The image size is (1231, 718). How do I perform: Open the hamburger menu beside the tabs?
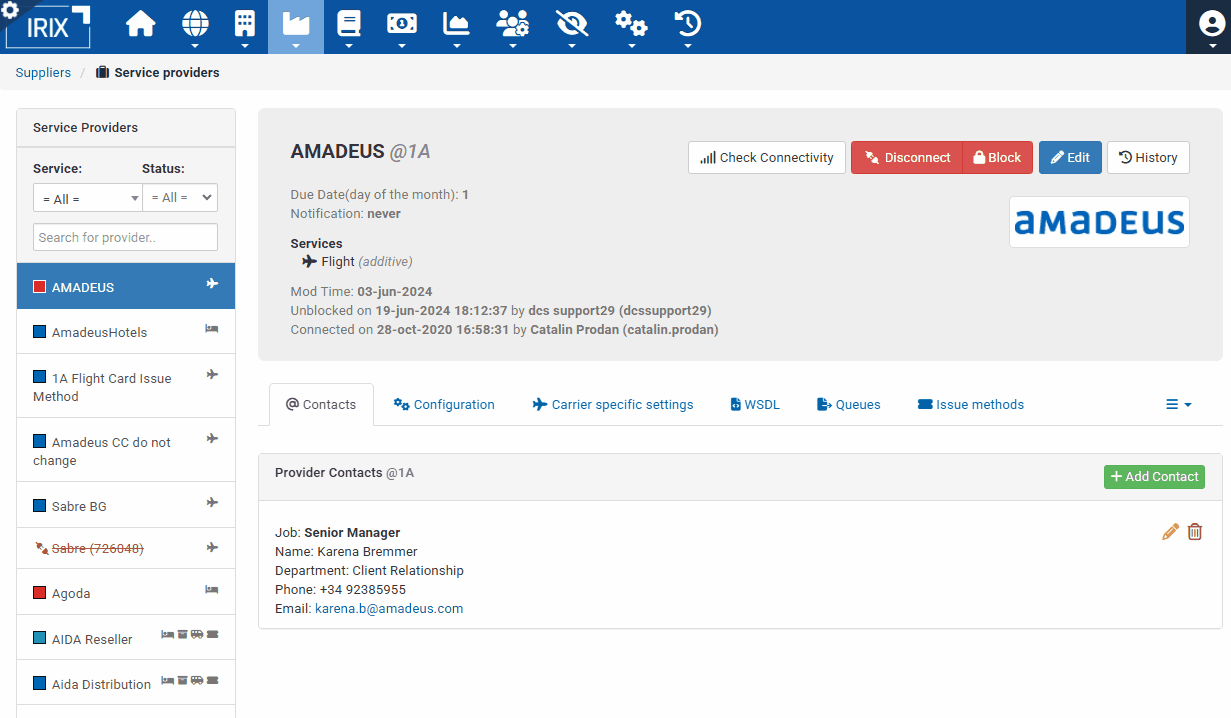coord(1178,404)
